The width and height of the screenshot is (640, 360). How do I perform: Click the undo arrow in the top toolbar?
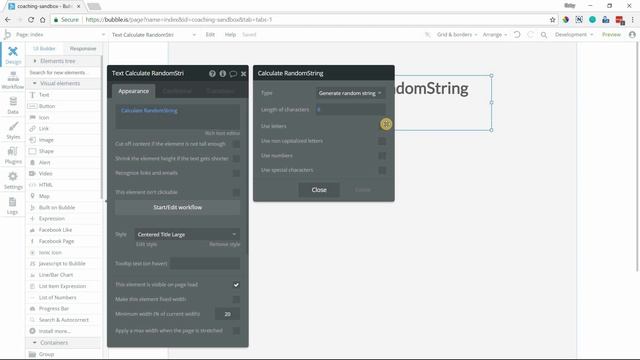517,35
